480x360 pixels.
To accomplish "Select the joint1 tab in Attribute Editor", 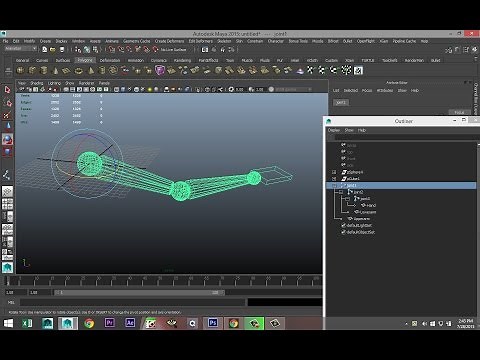I will coord(341,102).
